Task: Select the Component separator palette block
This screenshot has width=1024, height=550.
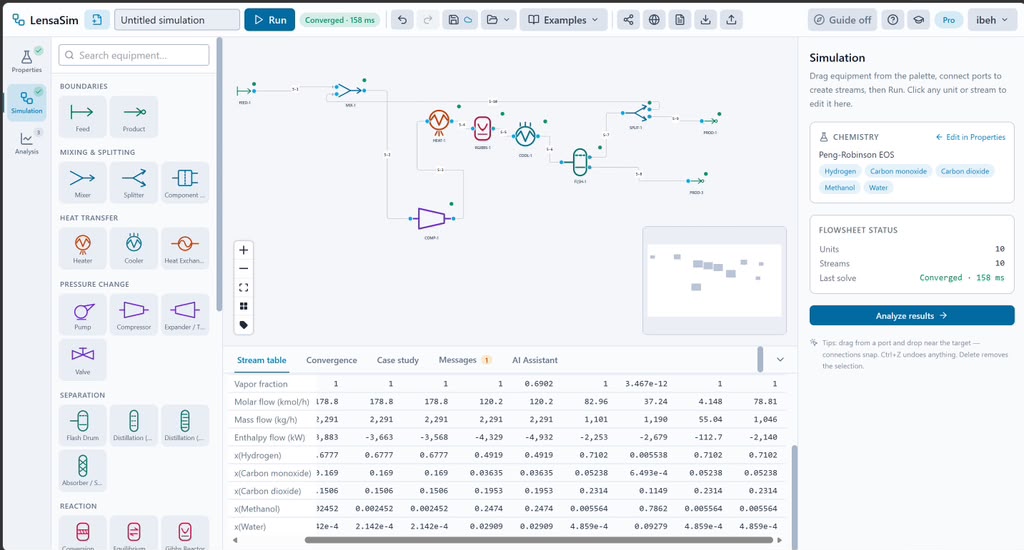Action: [x=185, y=182]
